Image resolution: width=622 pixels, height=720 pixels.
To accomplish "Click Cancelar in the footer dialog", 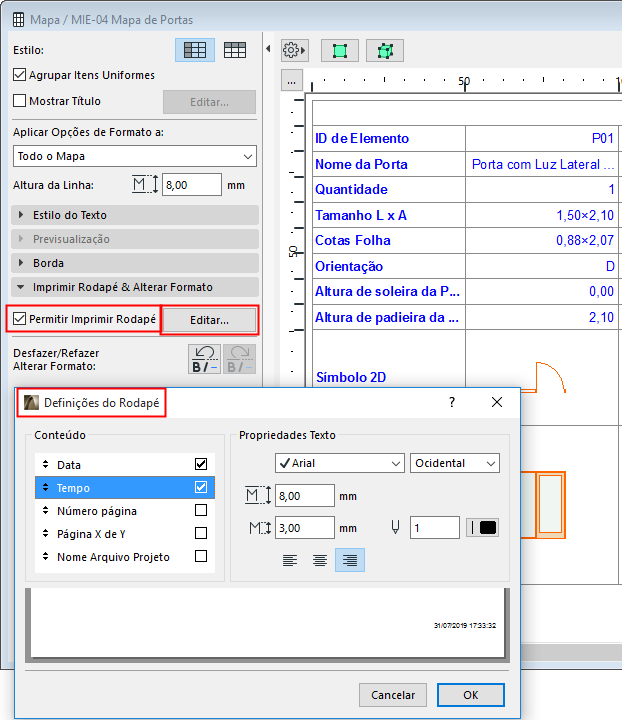I will point(393,695).
